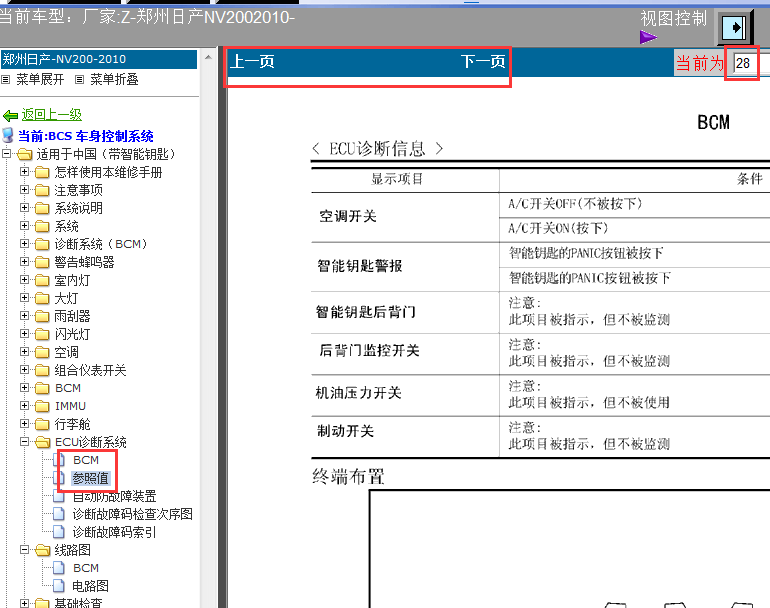Screen dimensions: 770x608
Task: Click the 显示项目 column header
Action: (x=397, y=179)
